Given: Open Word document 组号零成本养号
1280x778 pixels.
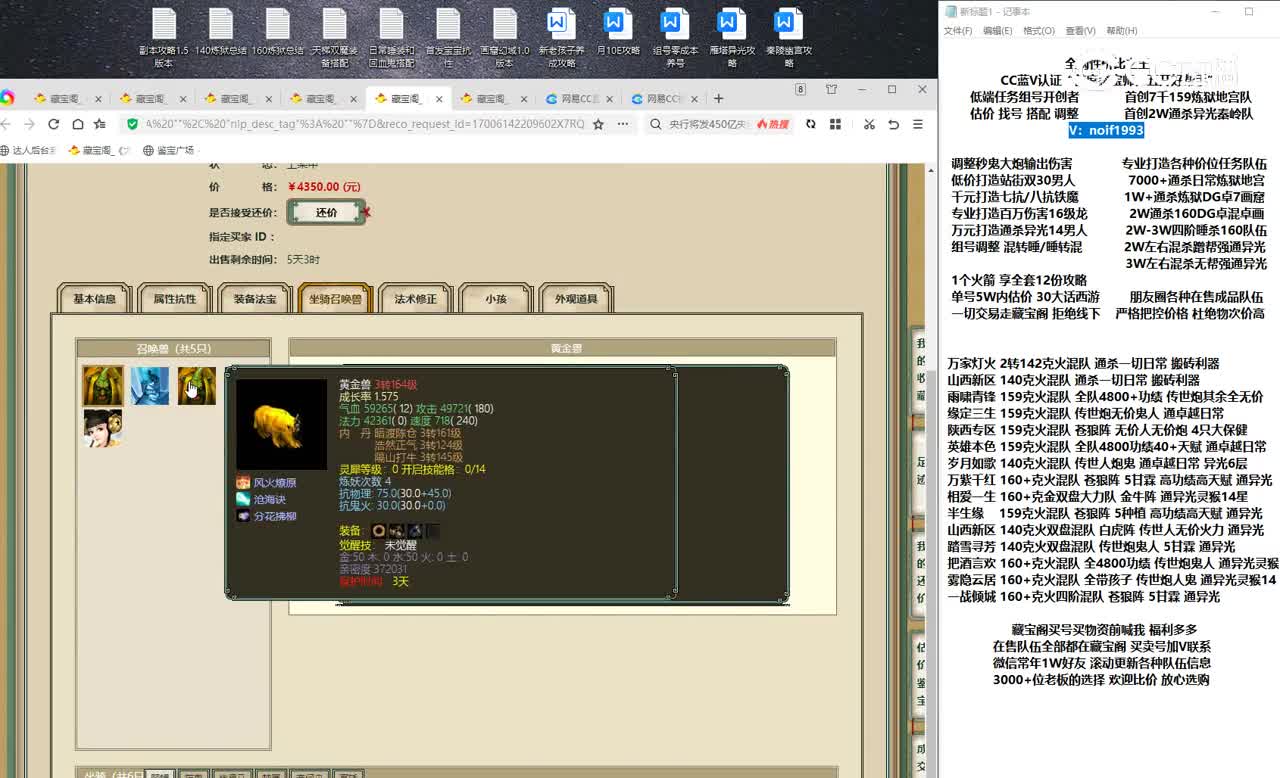Looking at the screenshot, I should [x=675, y=38].
